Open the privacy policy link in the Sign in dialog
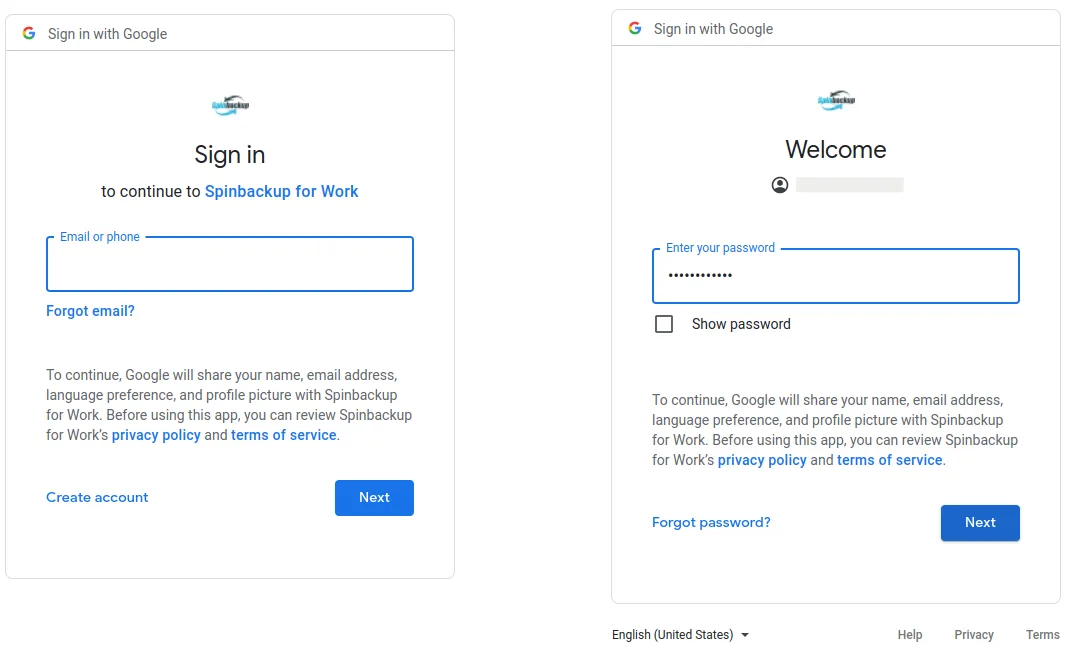 (x=156, y=434)
